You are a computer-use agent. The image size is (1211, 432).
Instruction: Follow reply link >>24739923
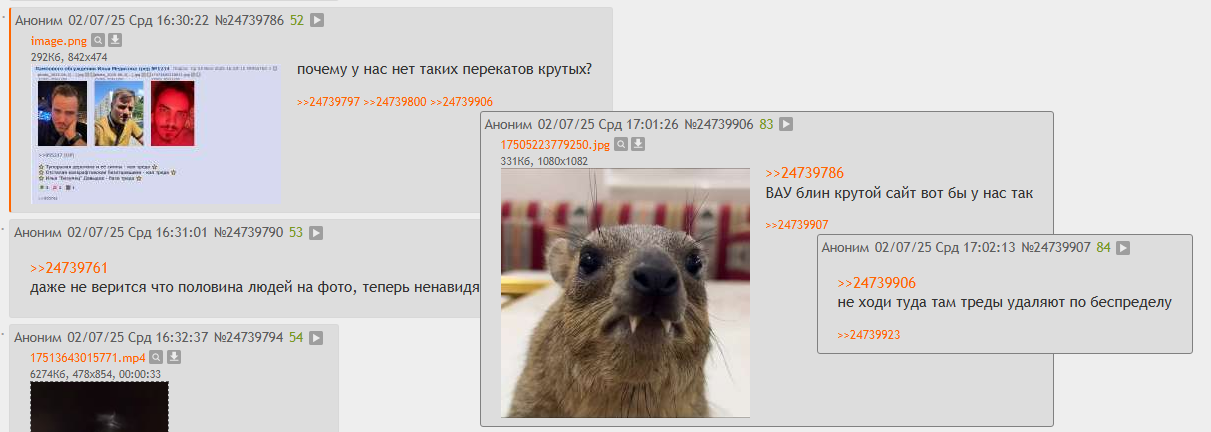[x=869, y=335]
